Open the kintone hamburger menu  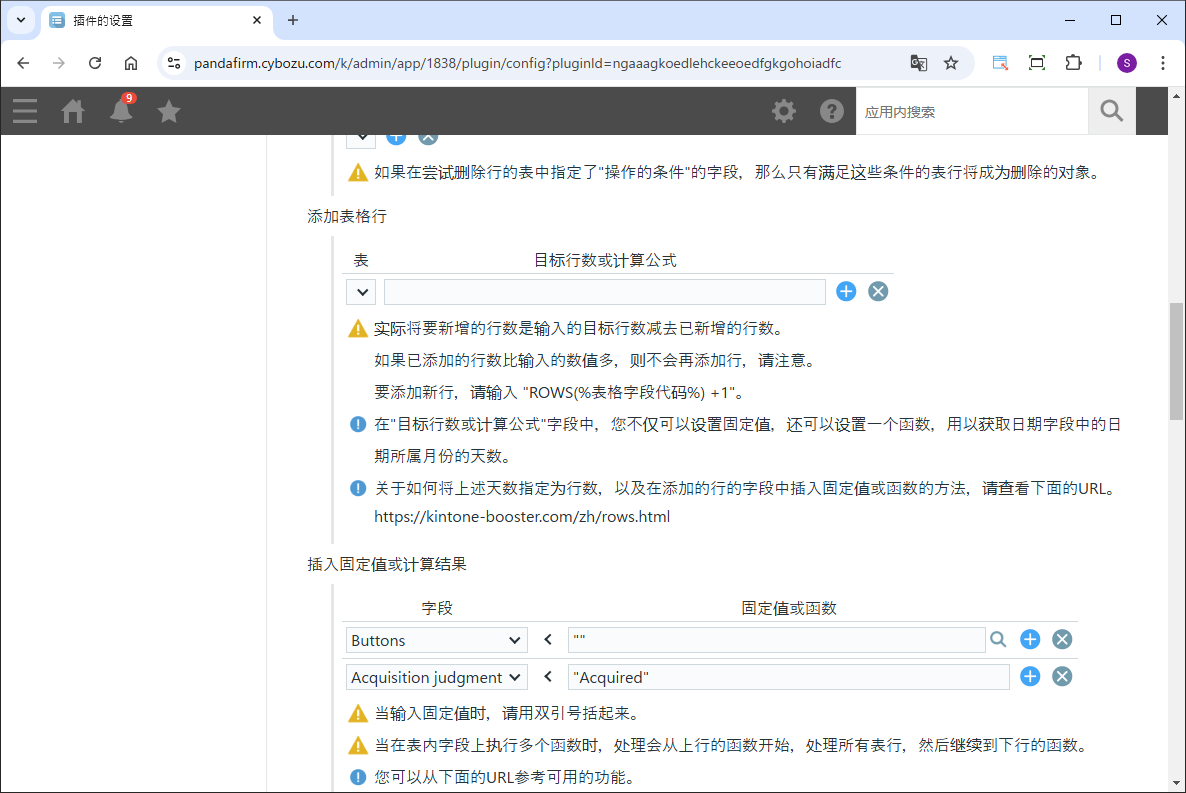tap(25, 111)
